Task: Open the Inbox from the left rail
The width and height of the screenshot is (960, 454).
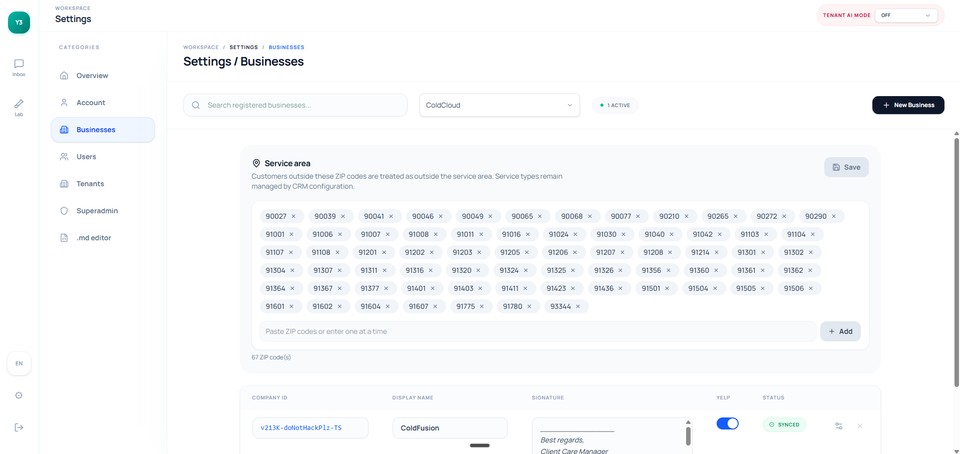Action: click(19, 67)
